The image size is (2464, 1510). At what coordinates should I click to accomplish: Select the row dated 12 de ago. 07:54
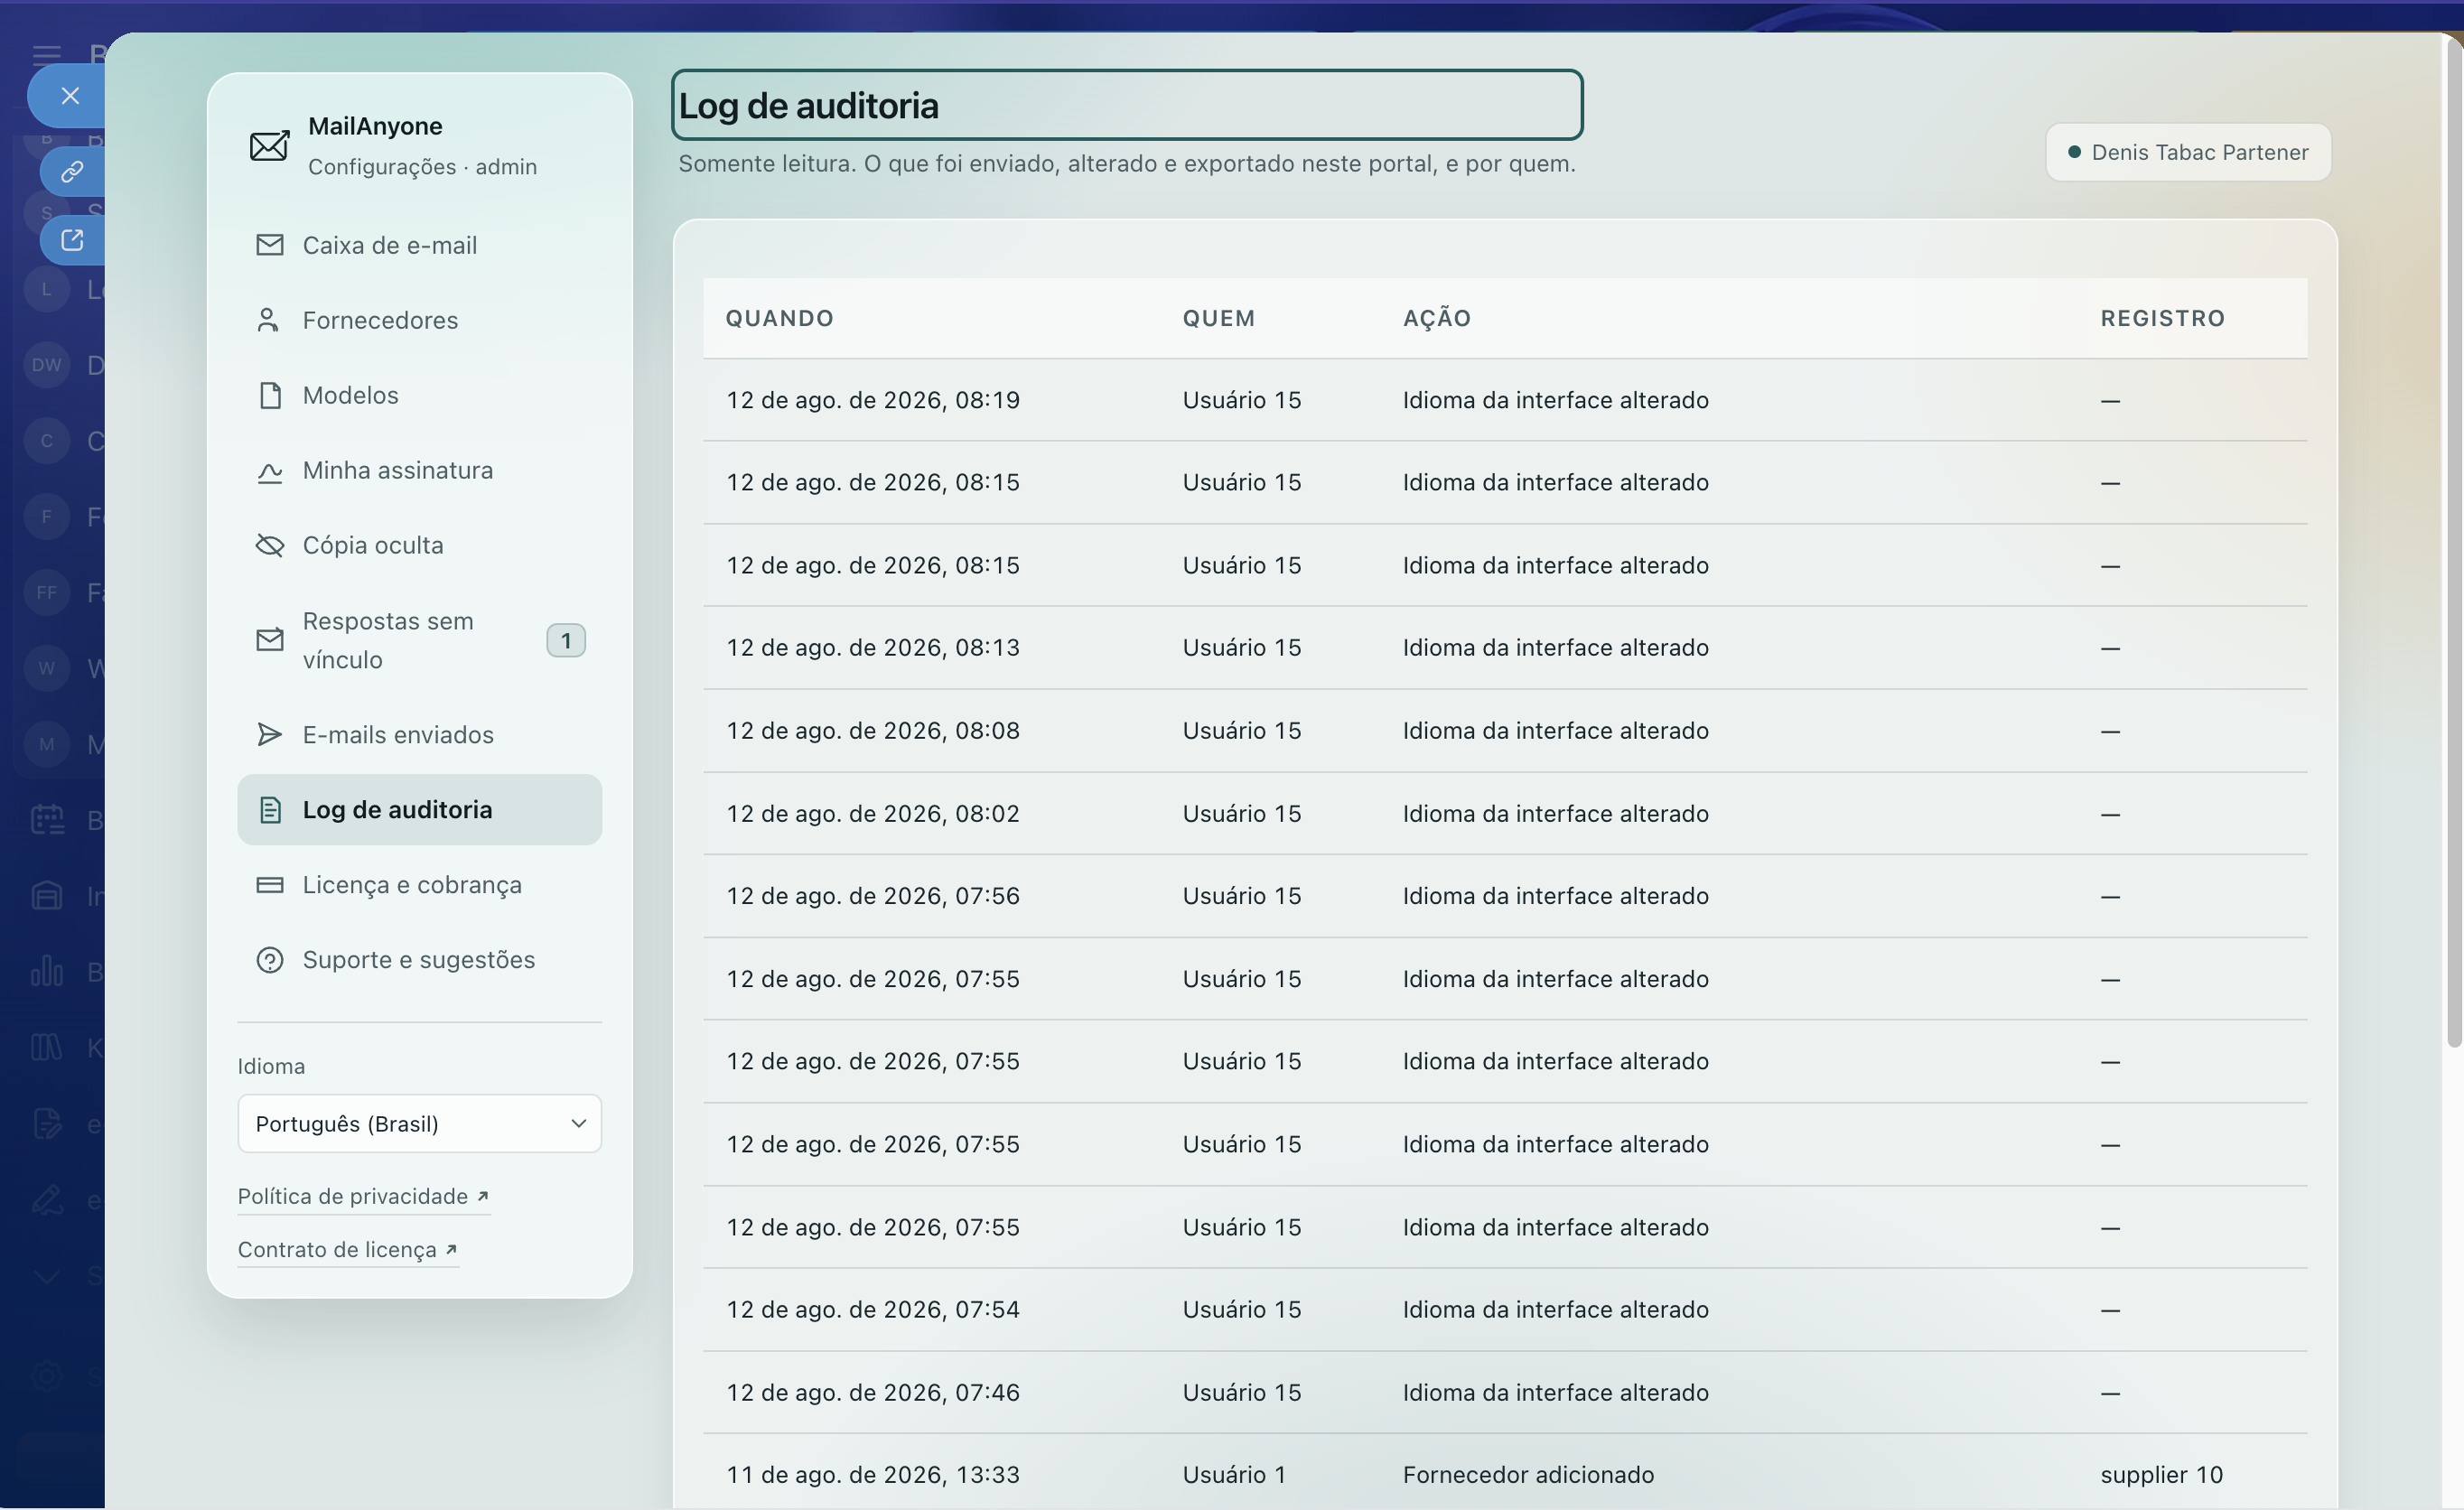[1505, 1310]
